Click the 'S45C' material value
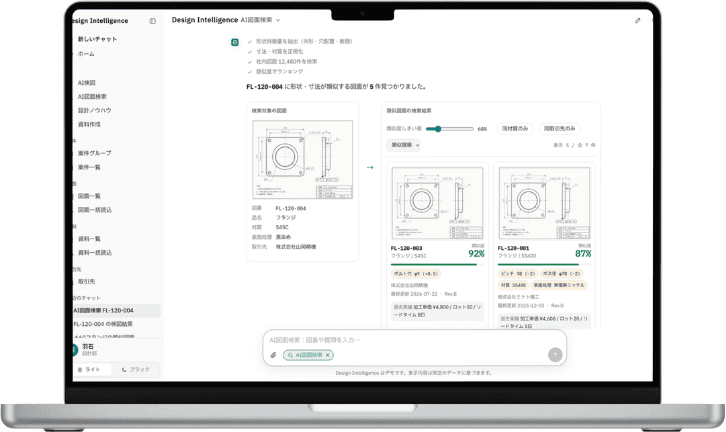 coord(282,227)
